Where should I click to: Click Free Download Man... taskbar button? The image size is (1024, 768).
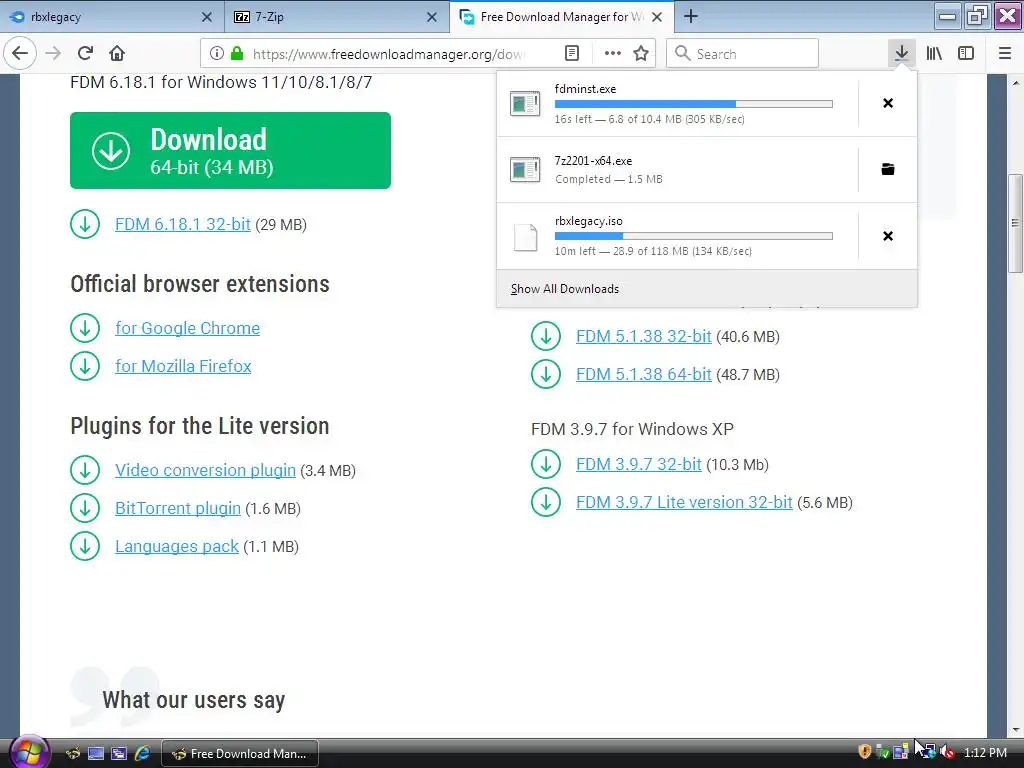pos(240,754)
